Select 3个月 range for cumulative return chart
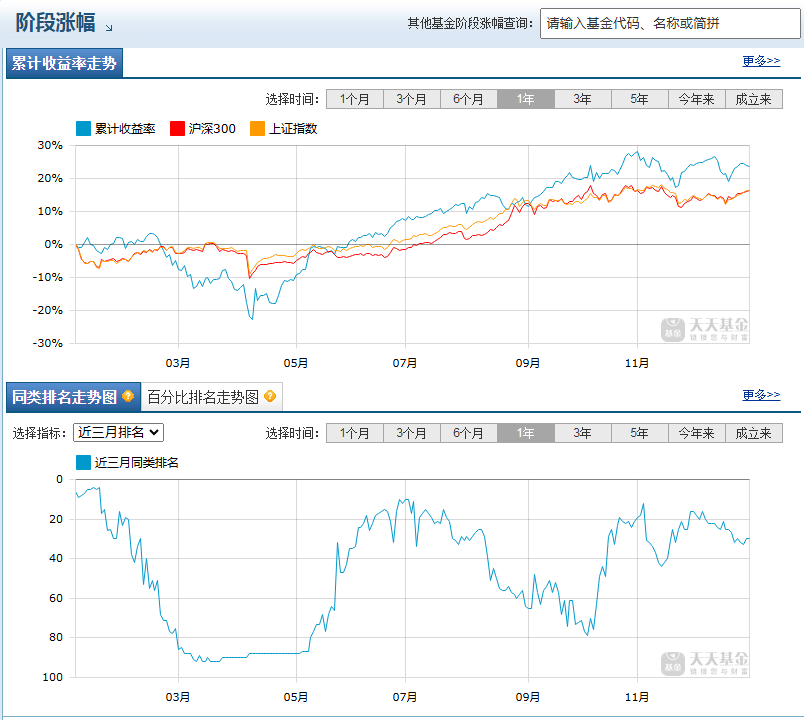 [412, 99]
